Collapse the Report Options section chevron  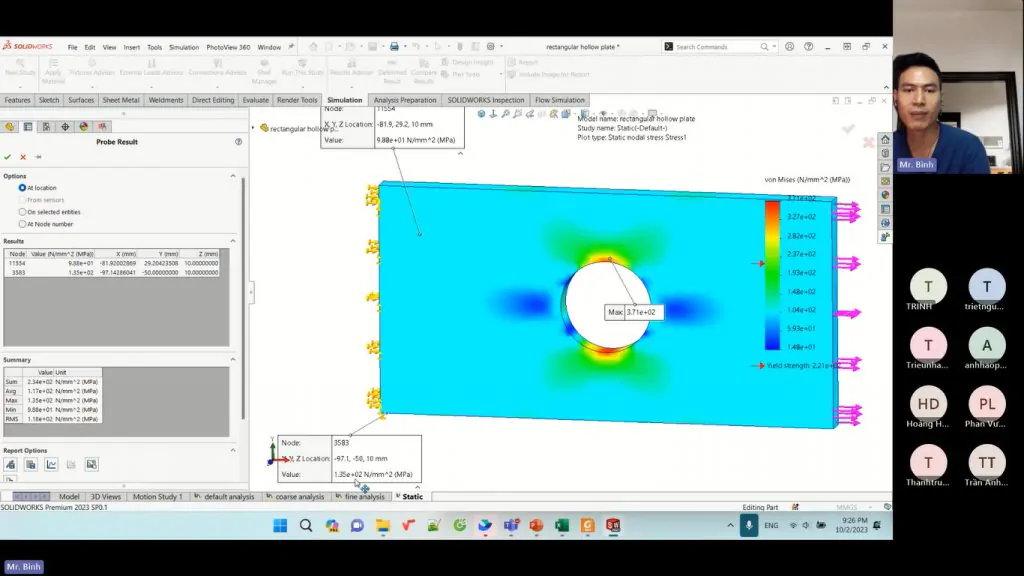233,451
